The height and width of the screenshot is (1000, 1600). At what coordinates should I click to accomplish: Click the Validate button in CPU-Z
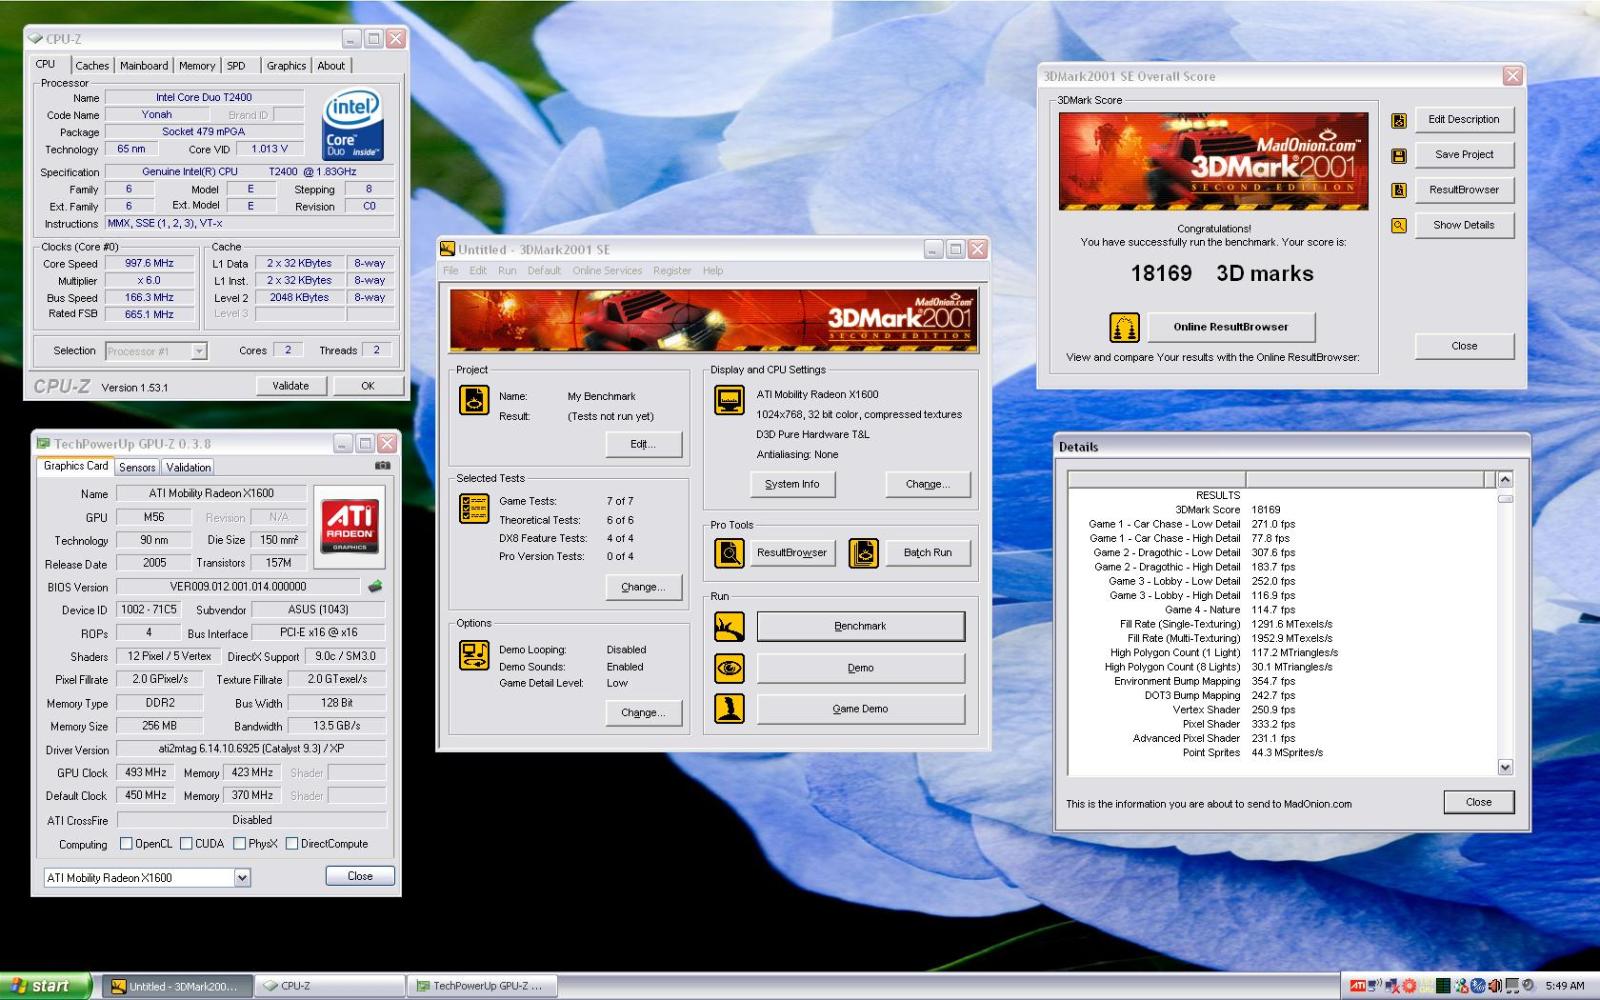pyautogui.click(x=291, y=386)
